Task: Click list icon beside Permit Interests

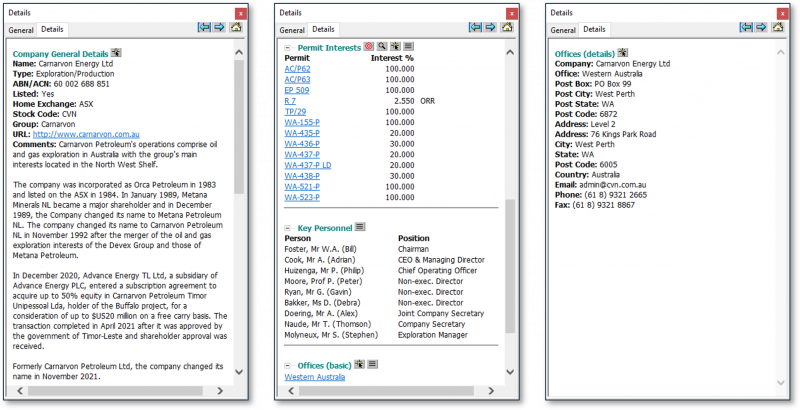Action: tap(408, 46)
